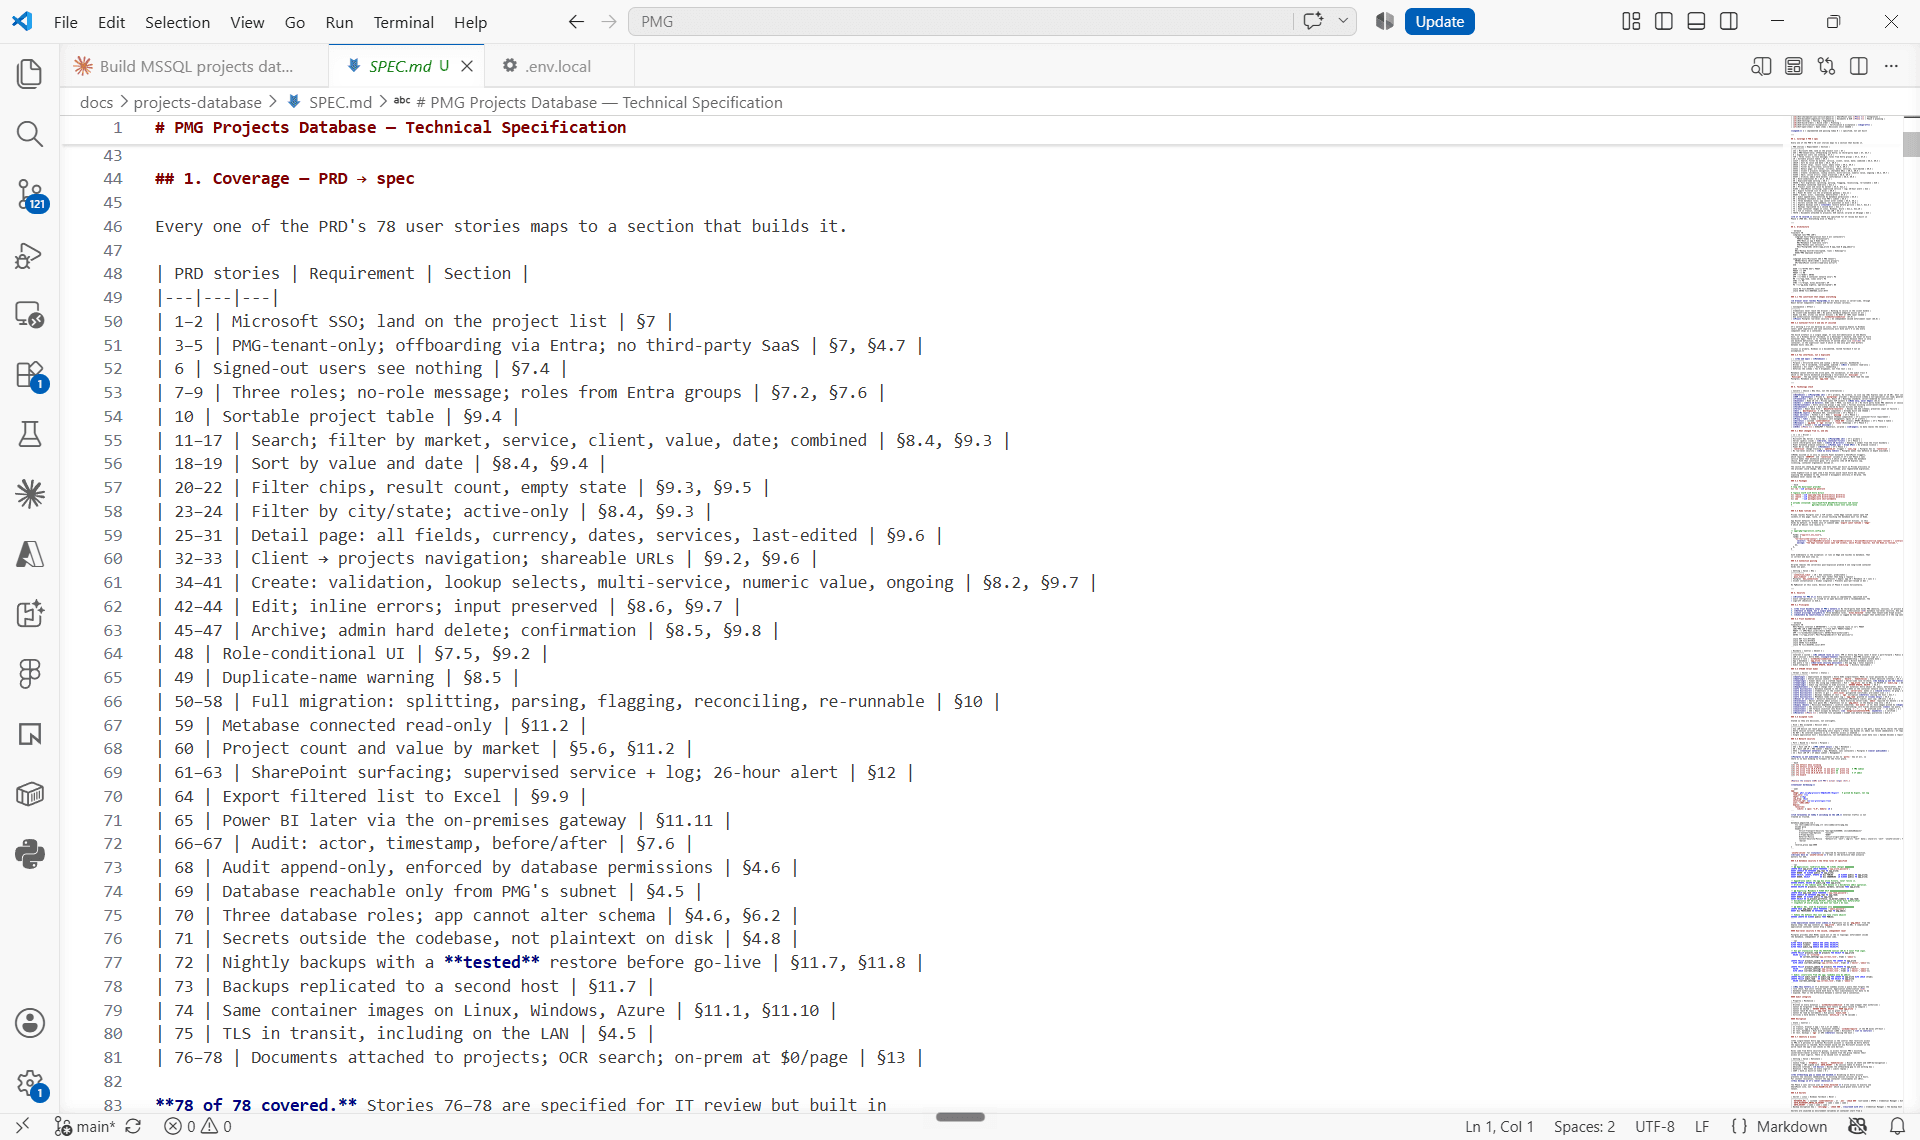
Task: Open the LF end-of-line picker
Action: (x=1702, y=1126)
